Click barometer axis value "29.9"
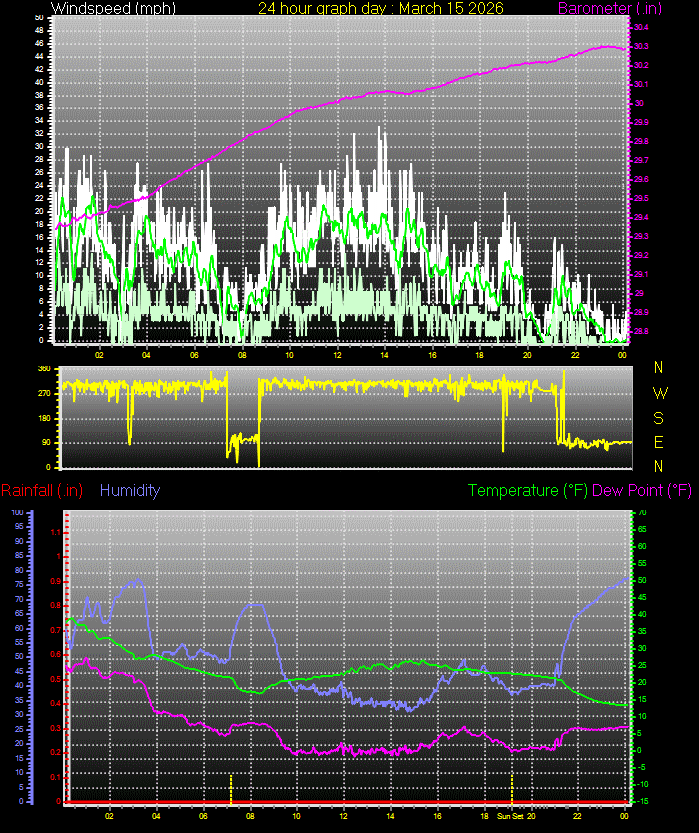Viewport: 699px width, 833px height. (641, 122)
